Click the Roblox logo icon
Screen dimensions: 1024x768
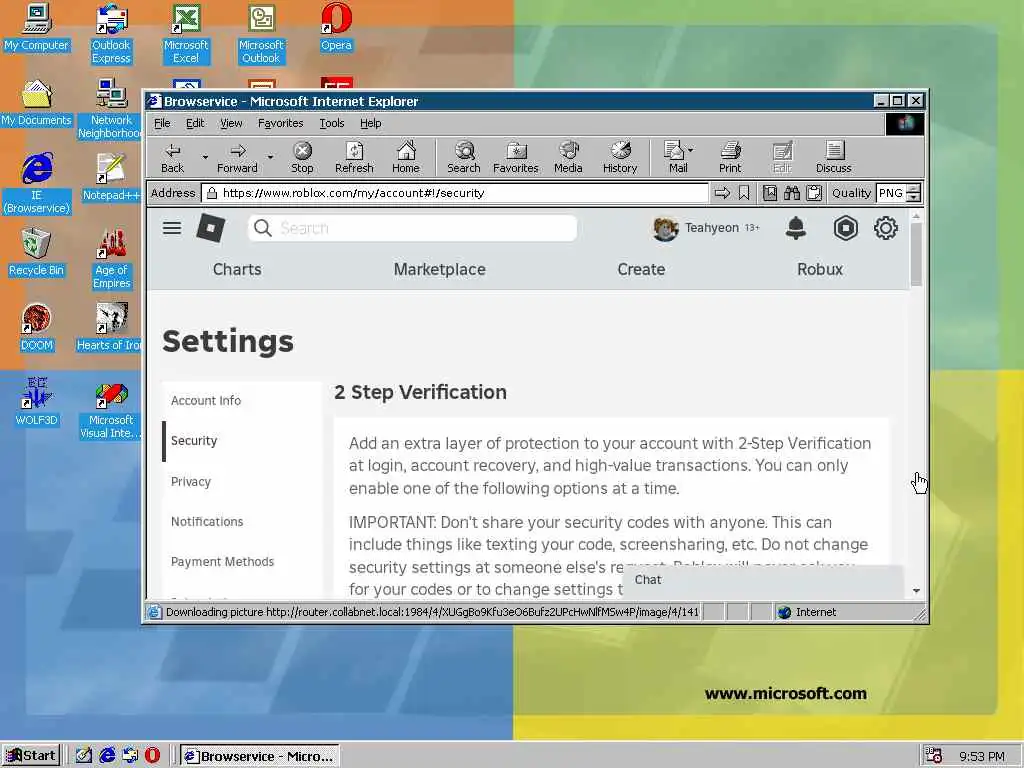pos(211,228)
